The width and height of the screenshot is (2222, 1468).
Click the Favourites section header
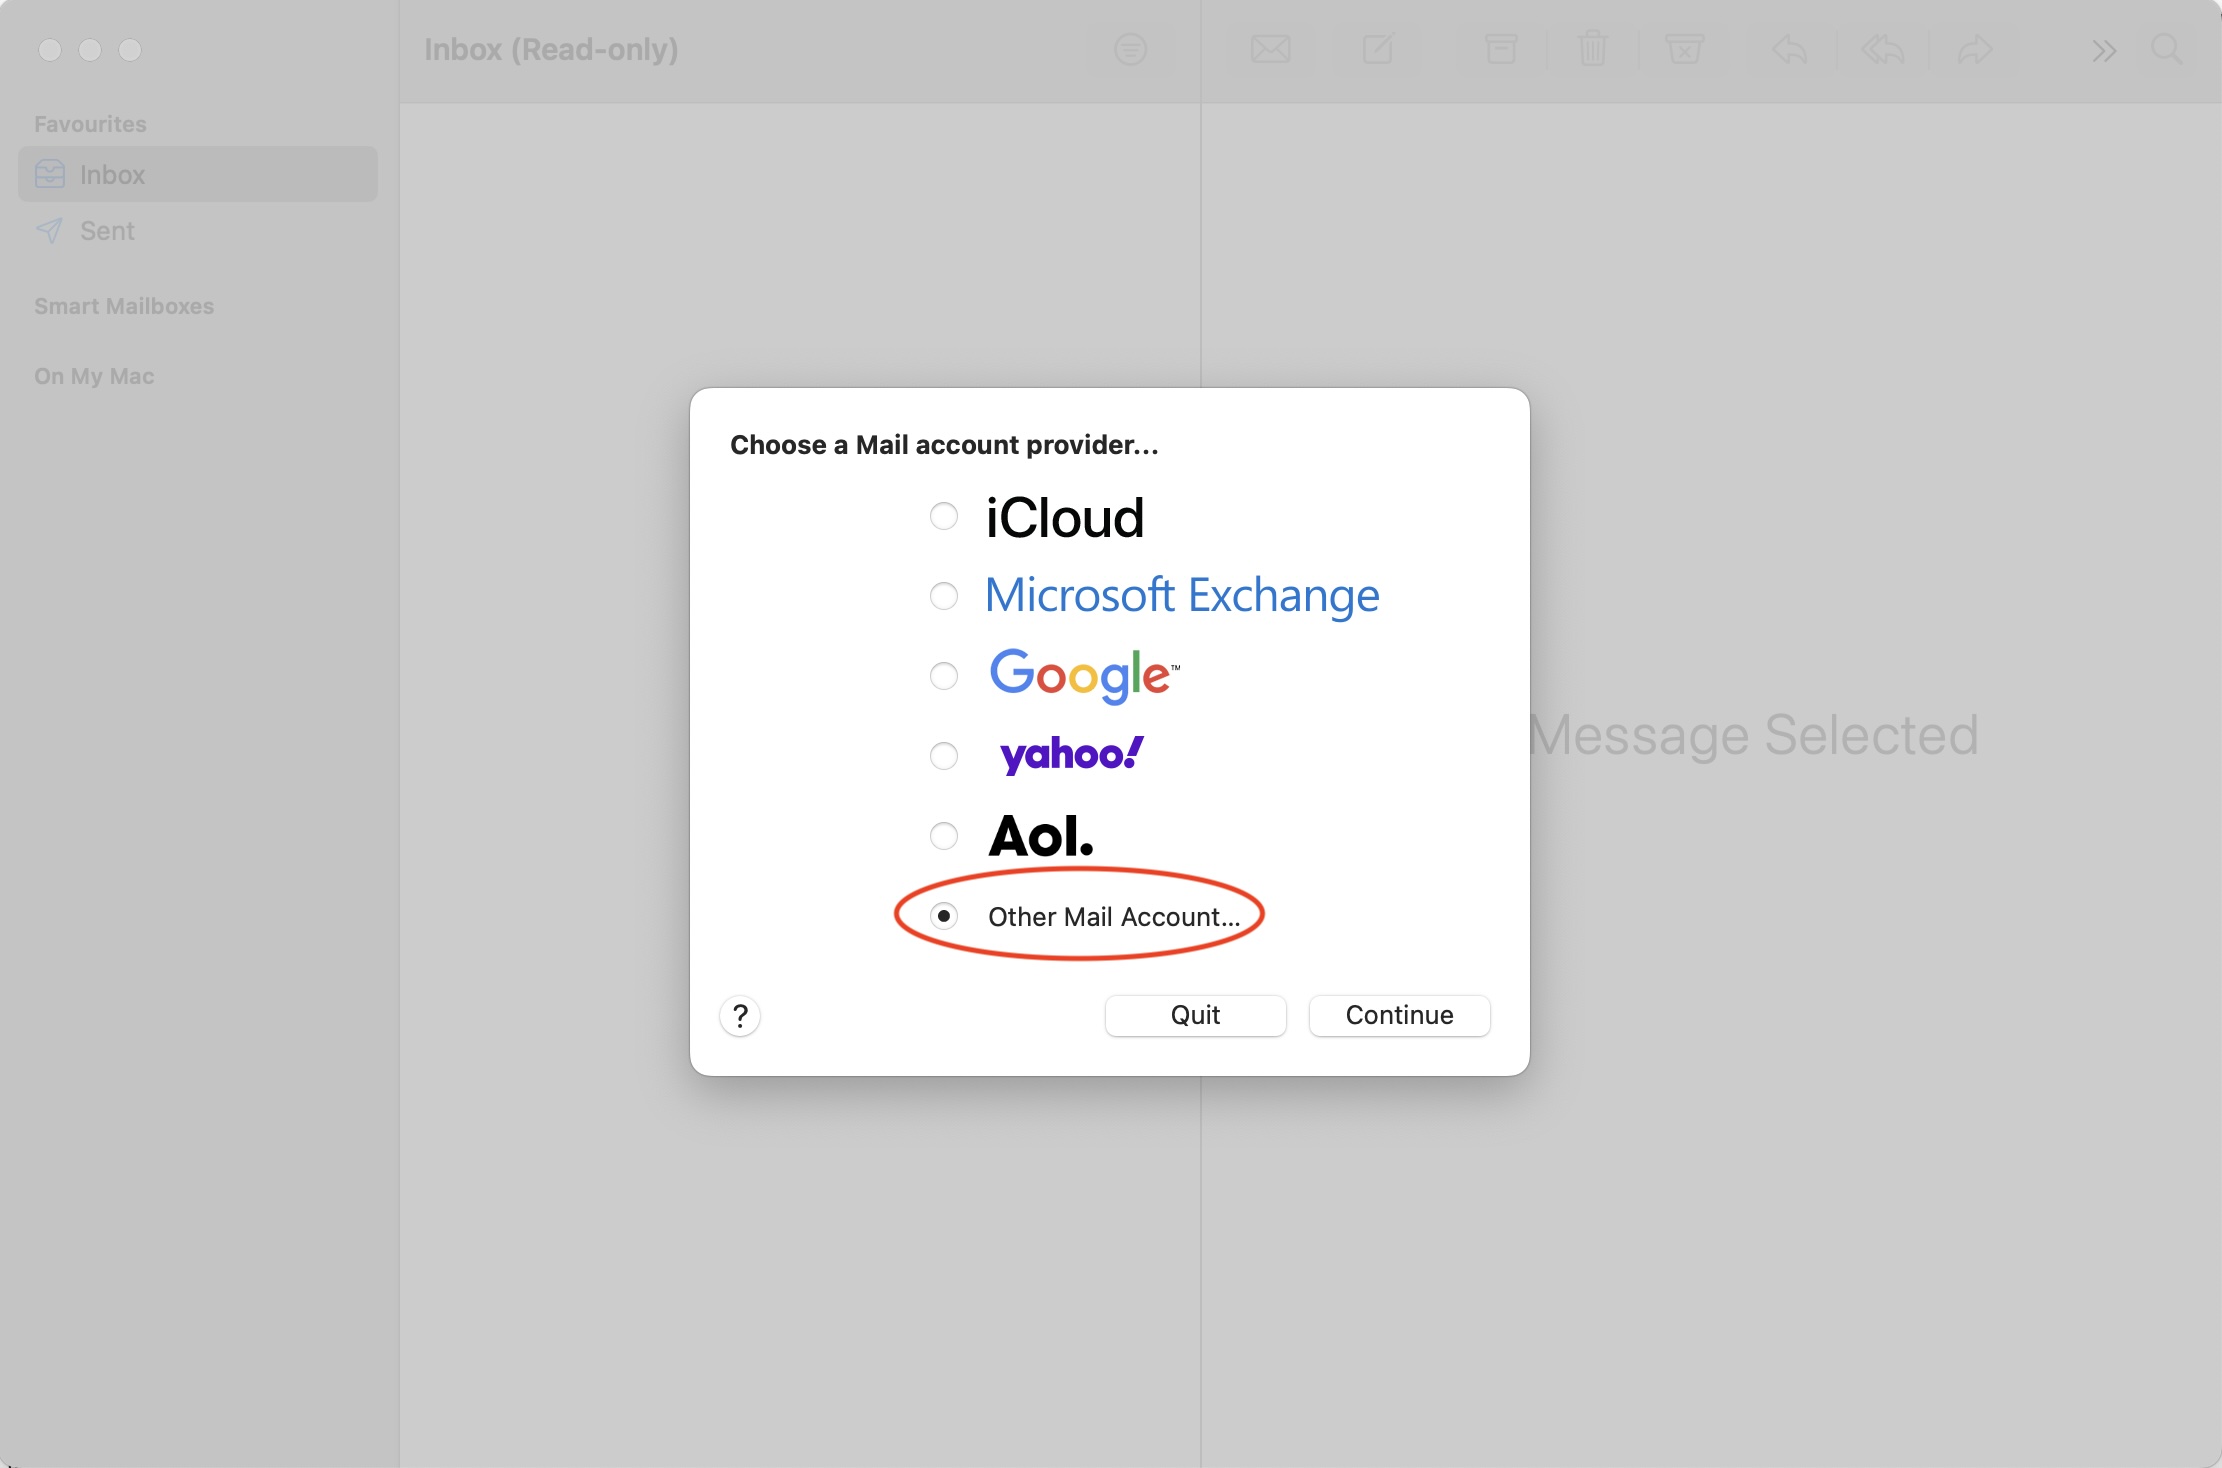tap(90, 124)
